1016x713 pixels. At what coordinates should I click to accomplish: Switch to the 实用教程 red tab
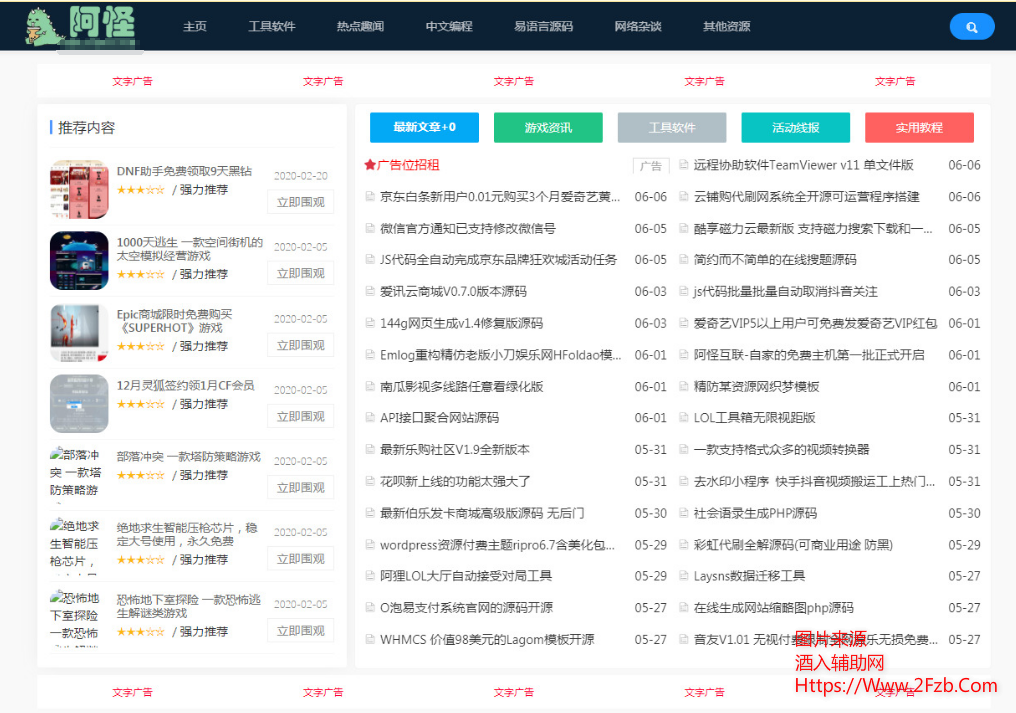tap(919, 127)
